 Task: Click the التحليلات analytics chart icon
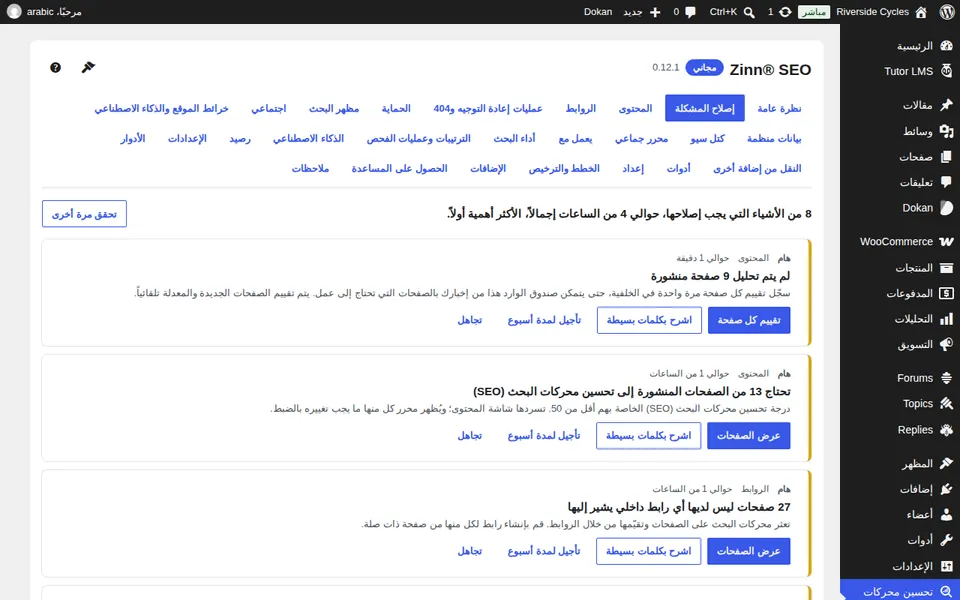(947, 319)
